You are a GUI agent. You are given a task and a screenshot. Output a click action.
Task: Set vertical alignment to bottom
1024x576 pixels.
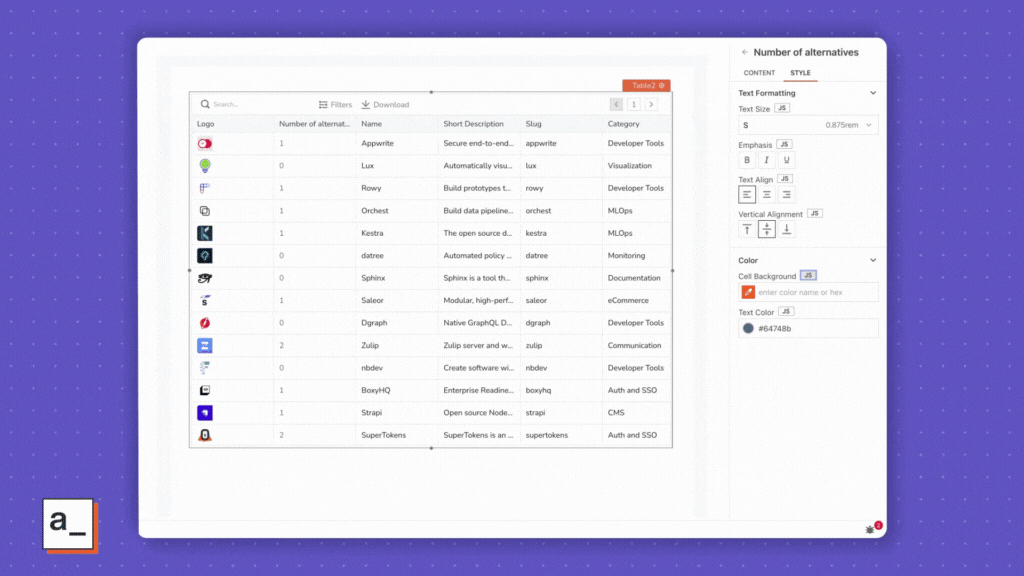pyautogui.click(x=787, y=229)
